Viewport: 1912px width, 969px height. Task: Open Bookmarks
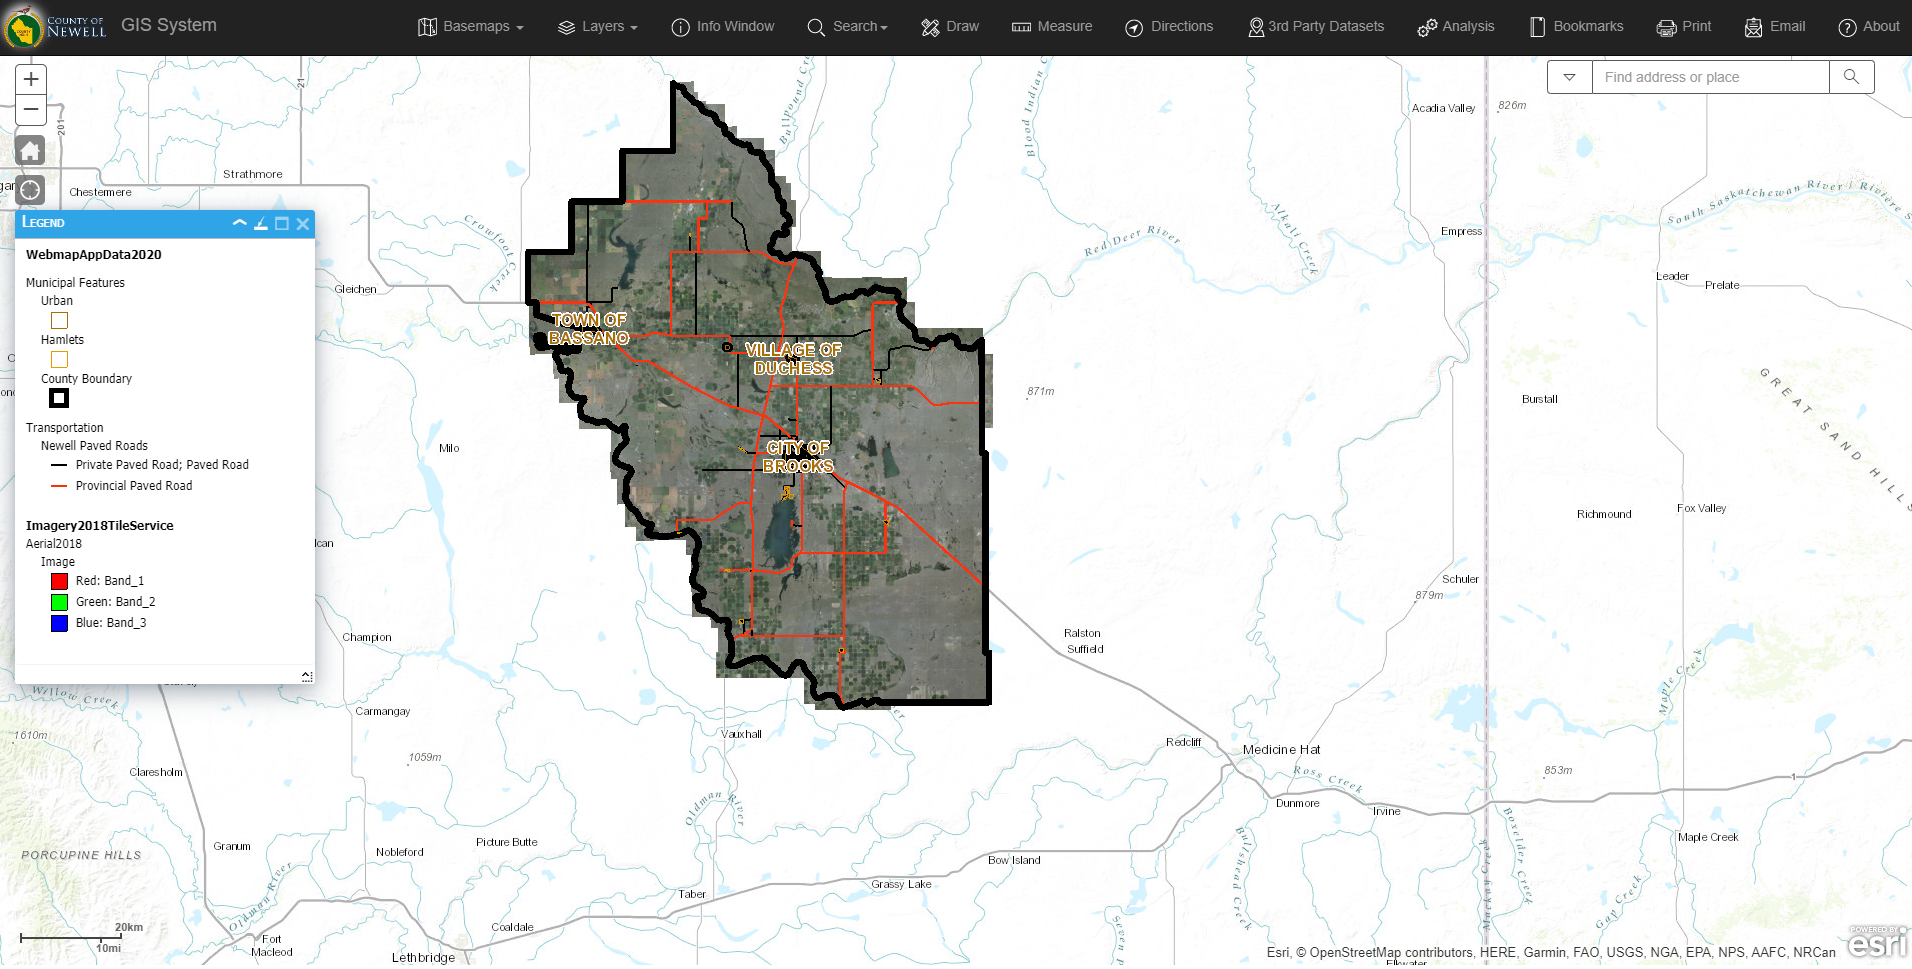[1576, 27]
